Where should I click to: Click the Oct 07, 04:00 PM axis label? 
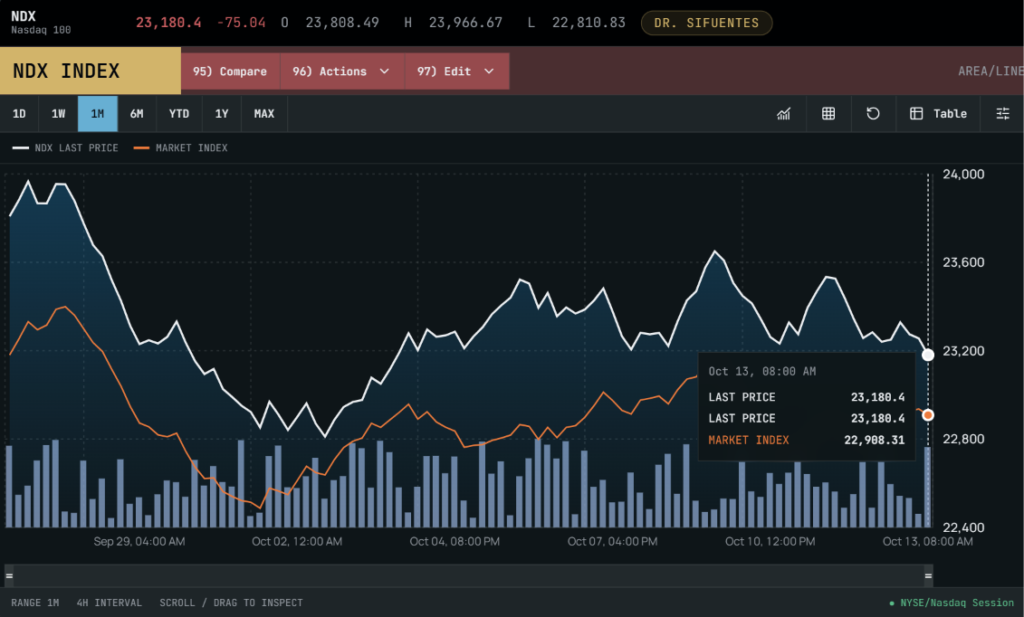click(613, 541)
